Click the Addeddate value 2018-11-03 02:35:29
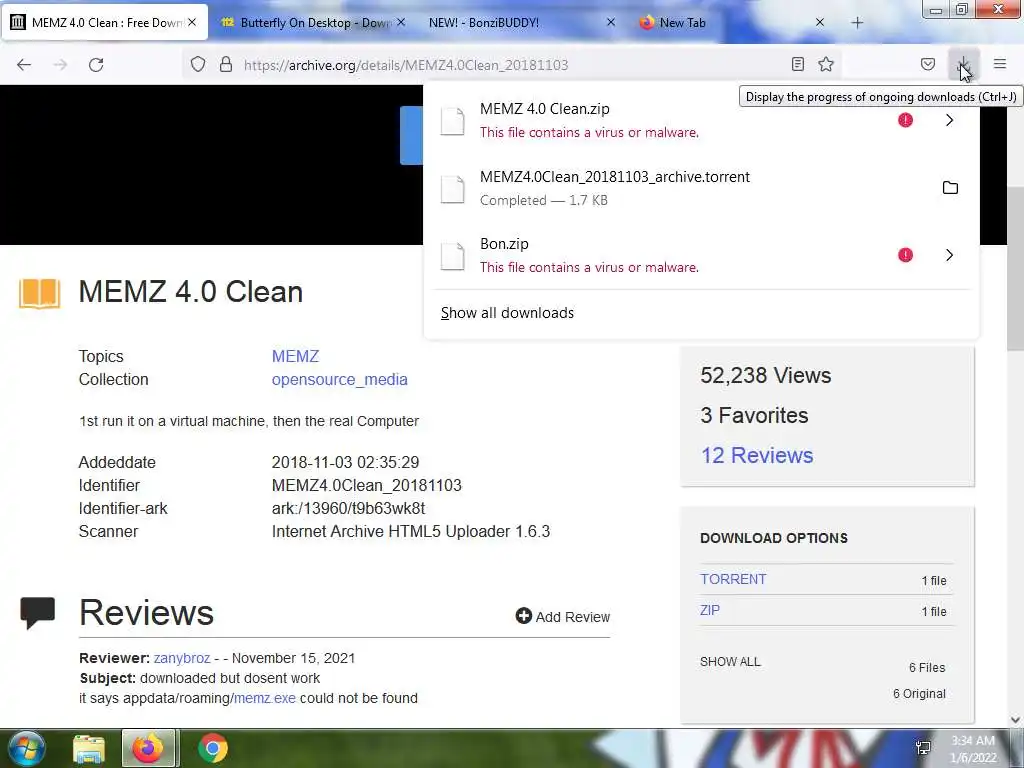 coord(345,462)
